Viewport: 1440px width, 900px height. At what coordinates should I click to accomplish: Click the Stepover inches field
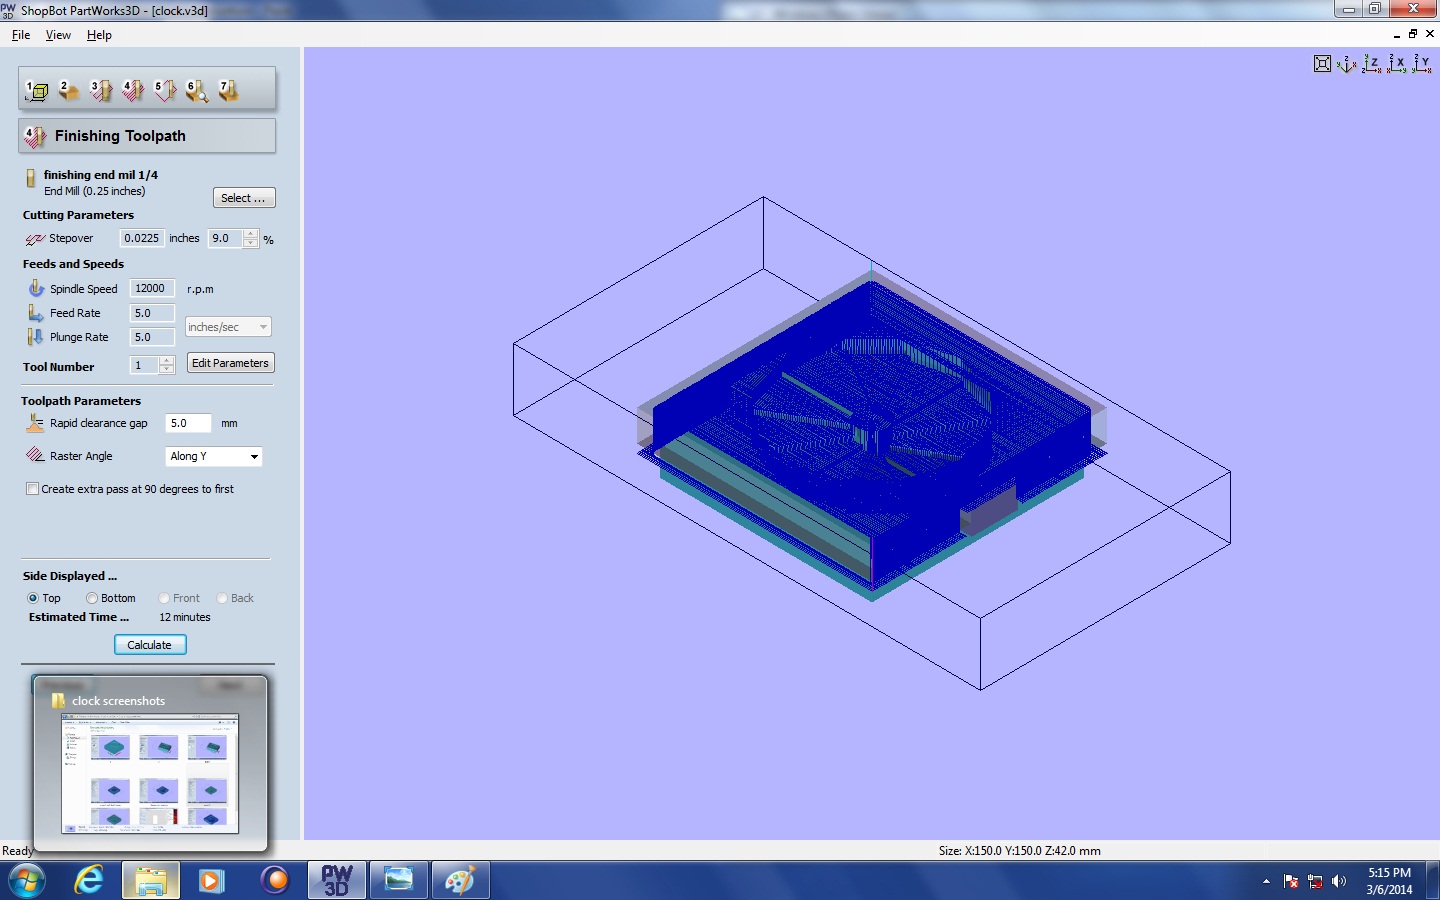click(142, 238)
